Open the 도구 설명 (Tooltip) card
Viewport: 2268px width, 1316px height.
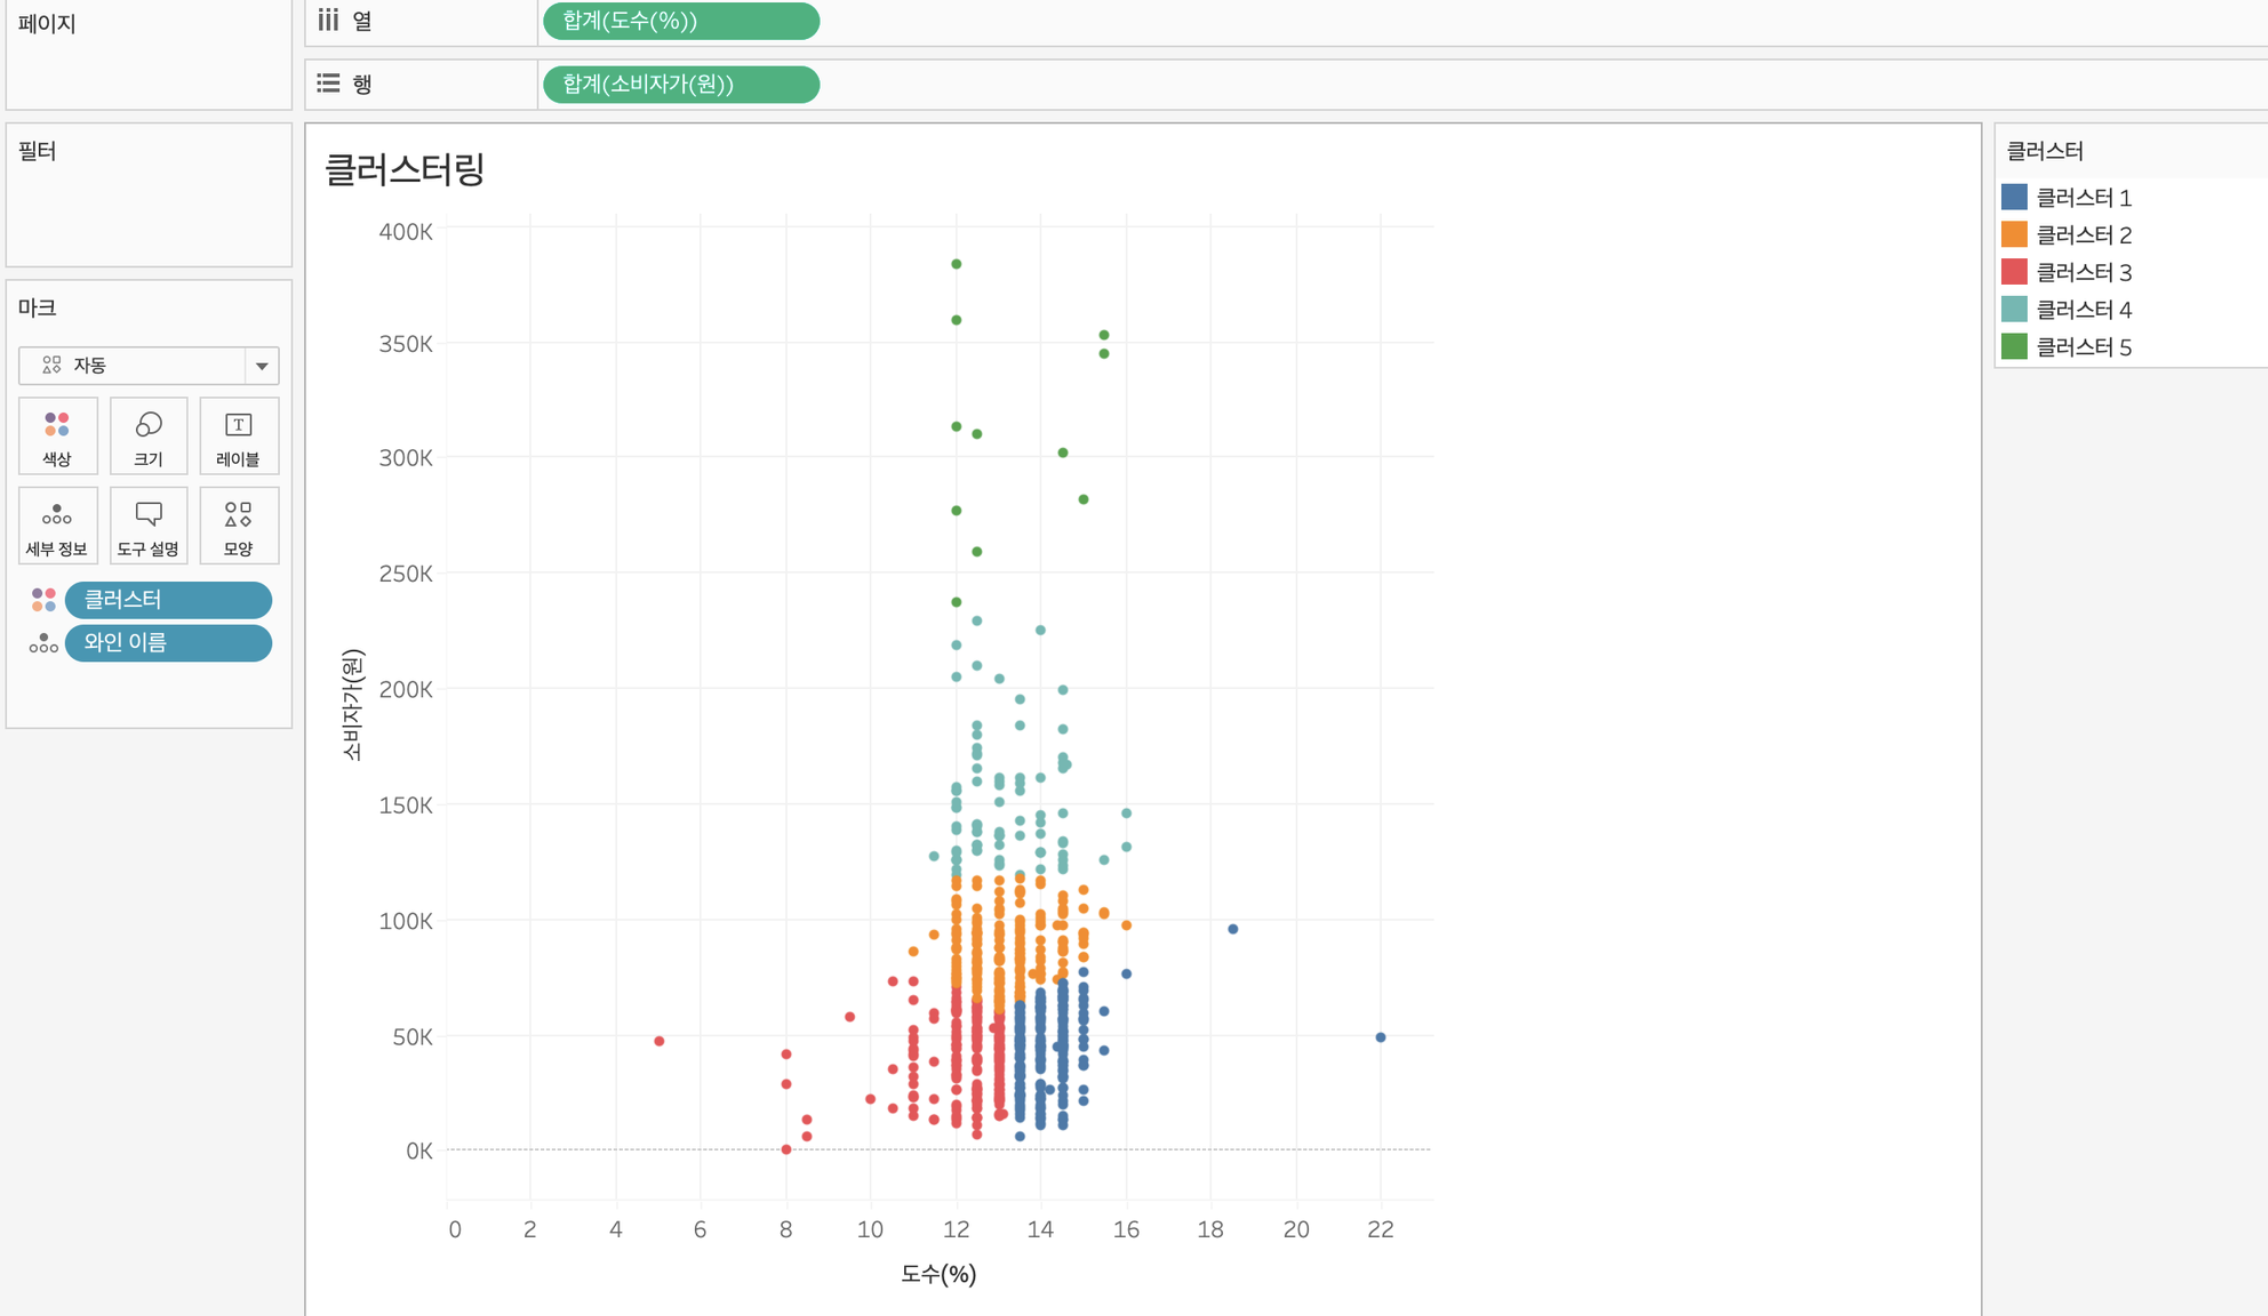(148, 526)
